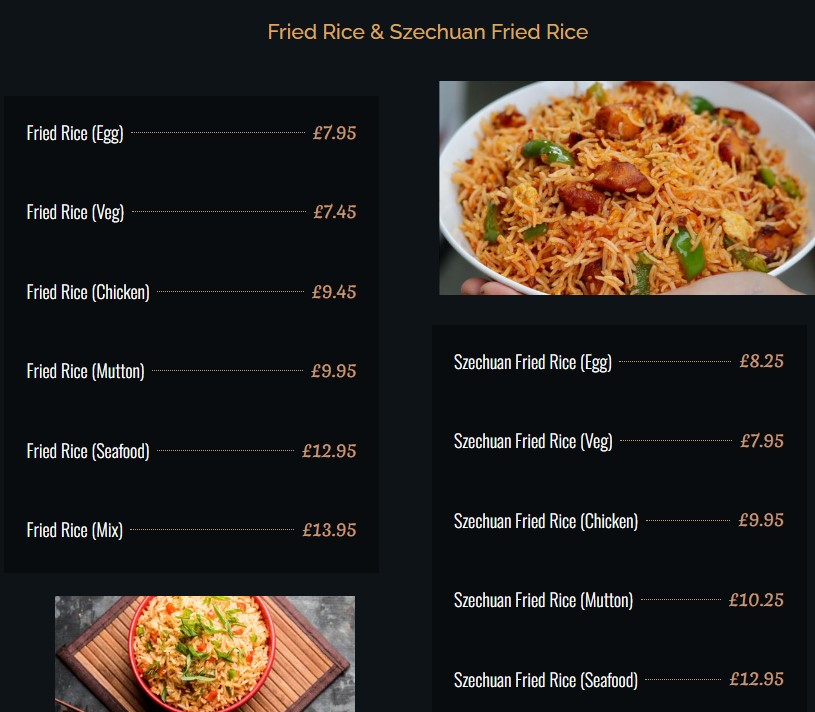The image size is (815, 712).
Task: Click the £10.25 Szechuan Mutton price
Action: tap(756, 600)
